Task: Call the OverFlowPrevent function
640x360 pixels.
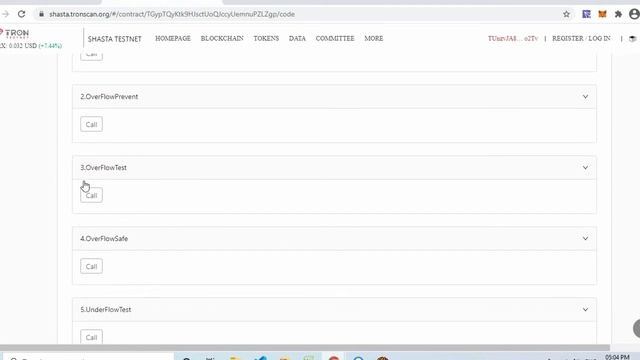Action: click(91, 124)
